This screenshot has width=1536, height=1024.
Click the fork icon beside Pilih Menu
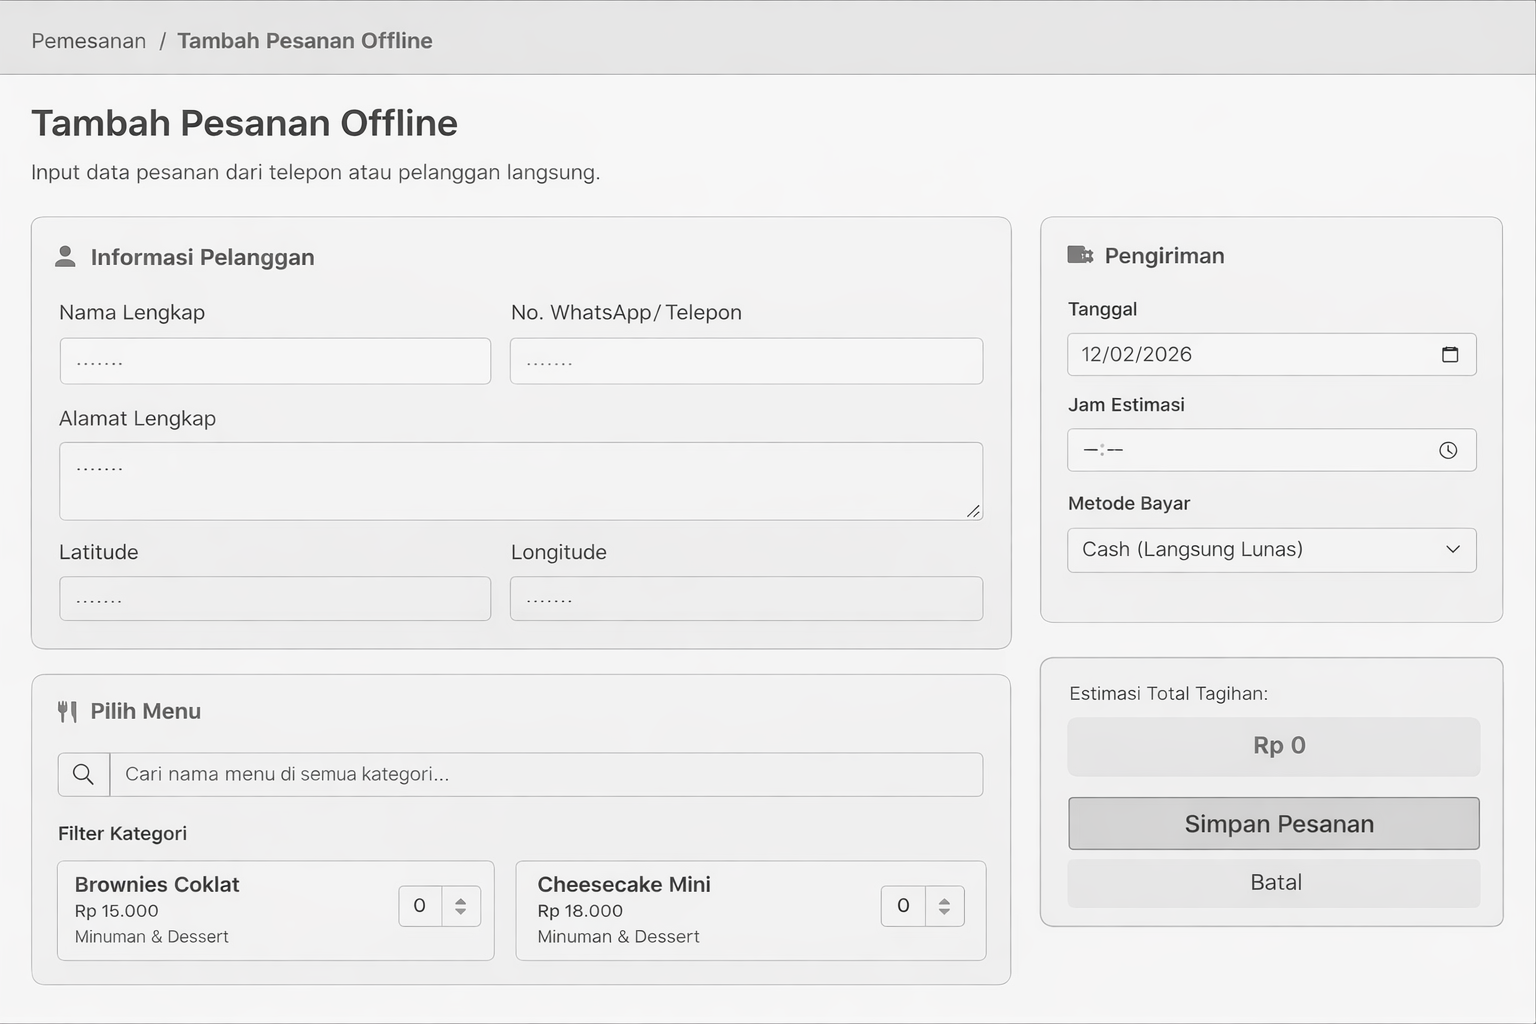(x=67, y=712)
